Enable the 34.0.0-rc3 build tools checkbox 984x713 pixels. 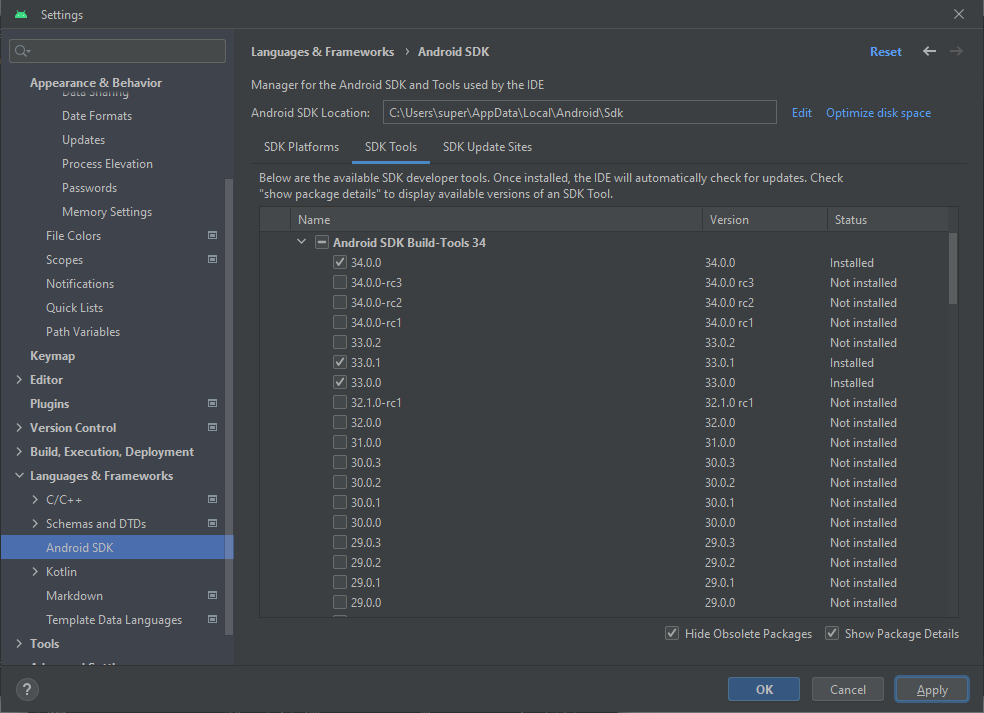(x=341, y=283)
